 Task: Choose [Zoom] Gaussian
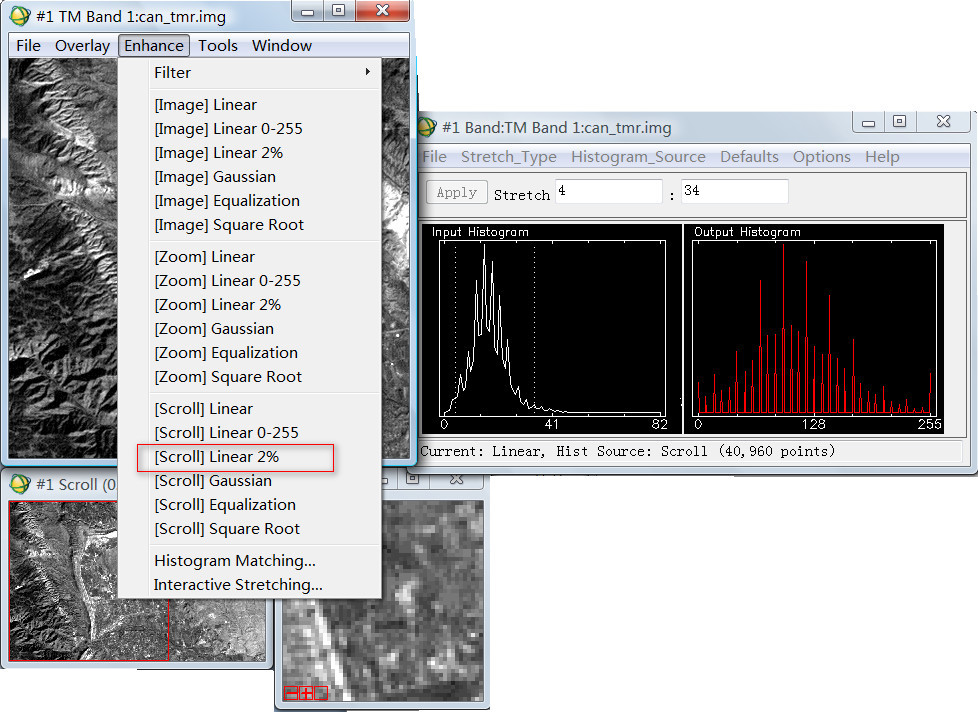coord(214,329)
